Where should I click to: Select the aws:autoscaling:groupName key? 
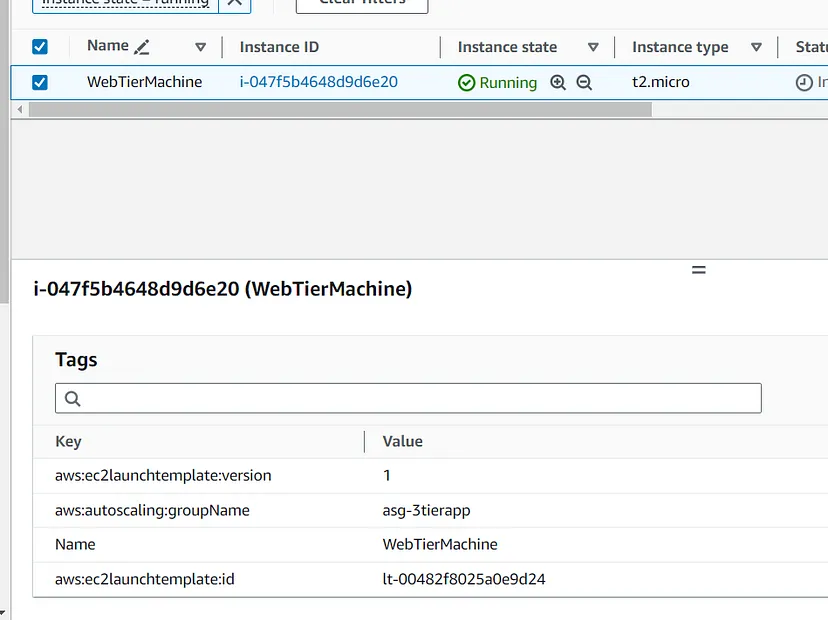[152, 510]
